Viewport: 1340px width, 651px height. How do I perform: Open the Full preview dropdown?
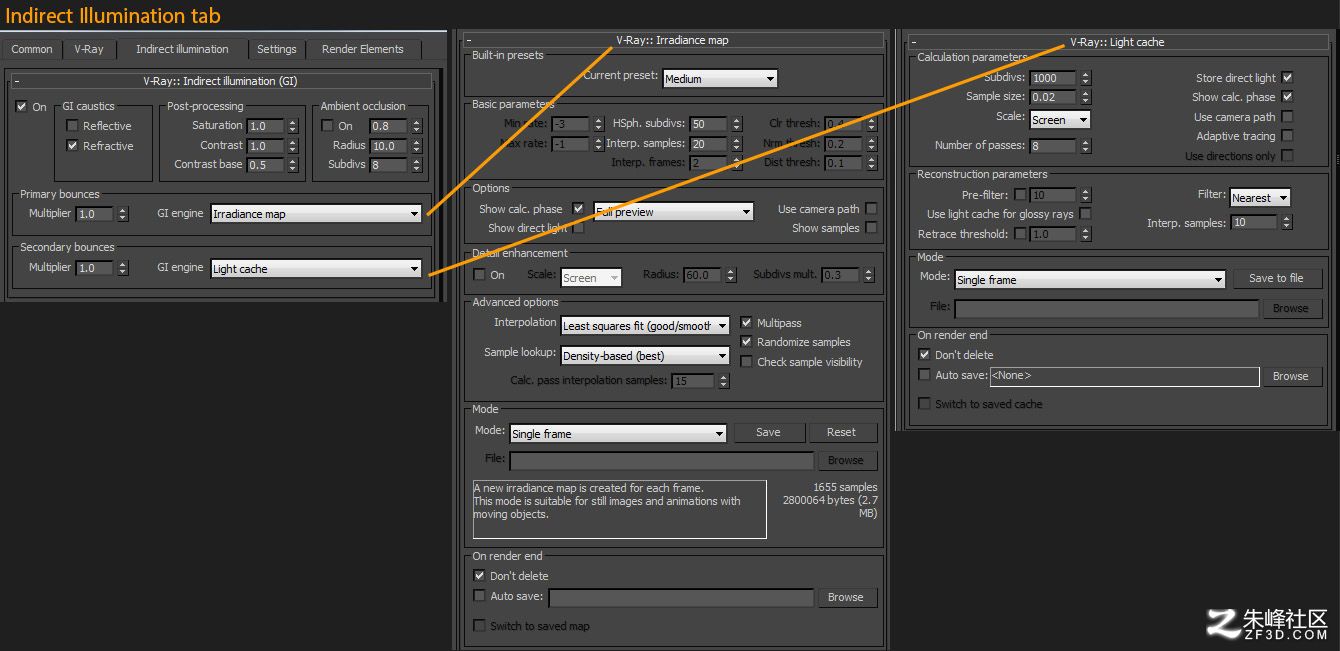tap(673, 212)
